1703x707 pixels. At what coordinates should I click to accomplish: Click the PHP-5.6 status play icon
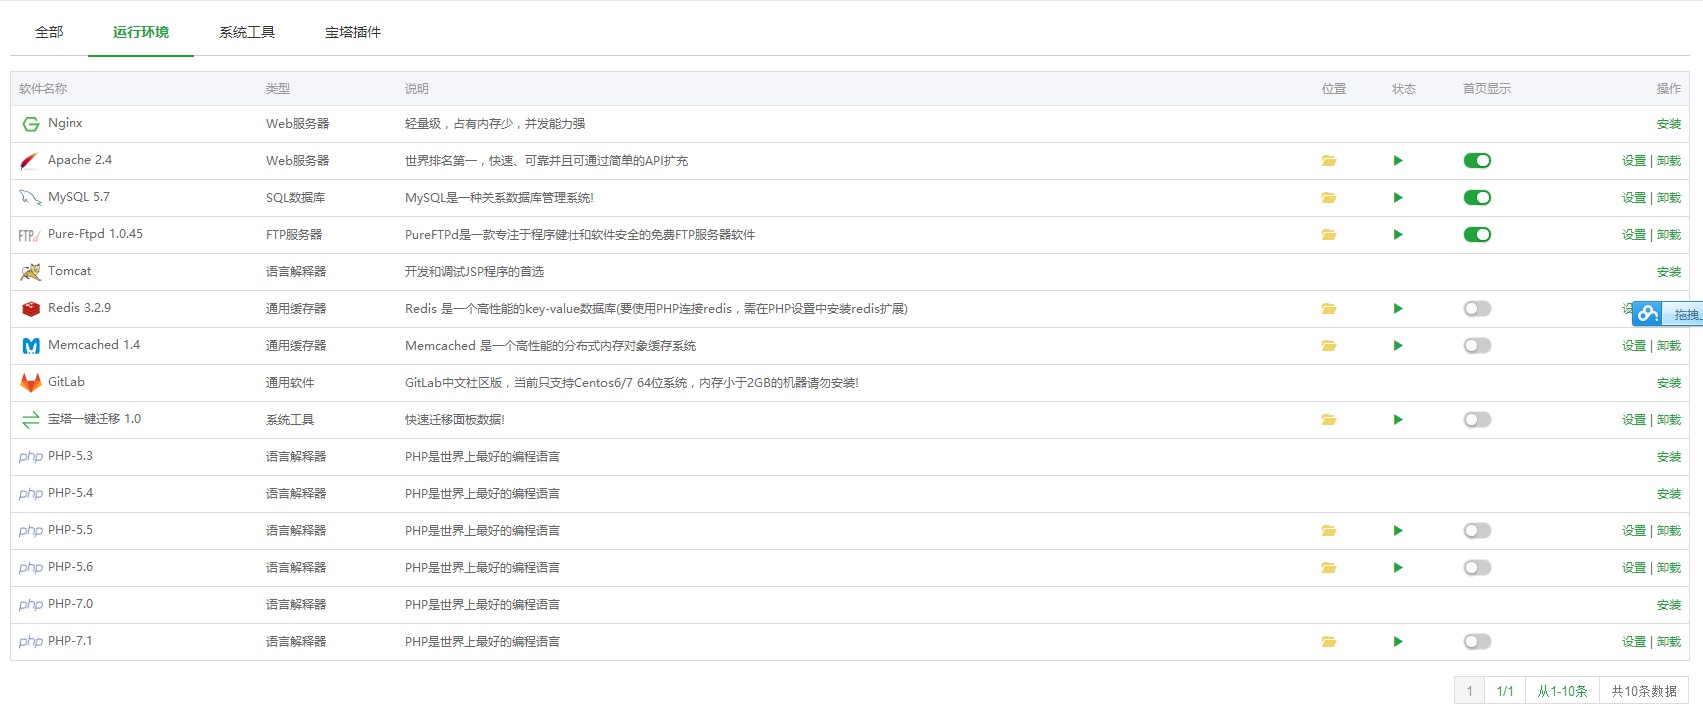1398,568
